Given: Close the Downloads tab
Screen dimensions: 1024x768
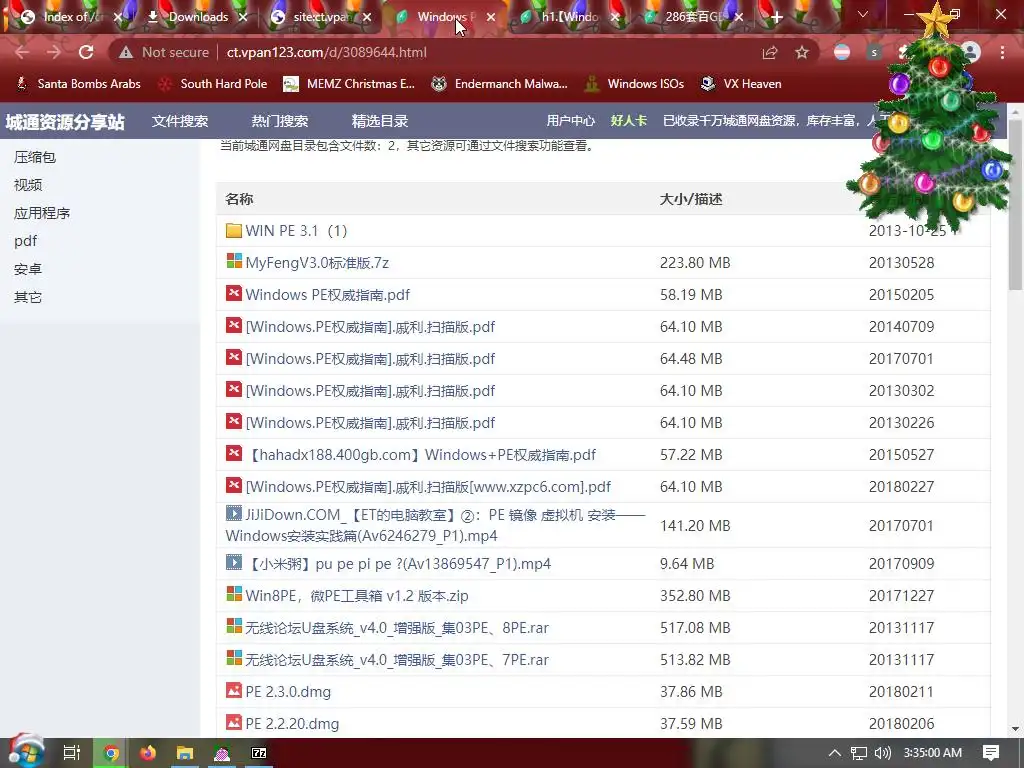Looking at the screenshot, I should 243,18.
